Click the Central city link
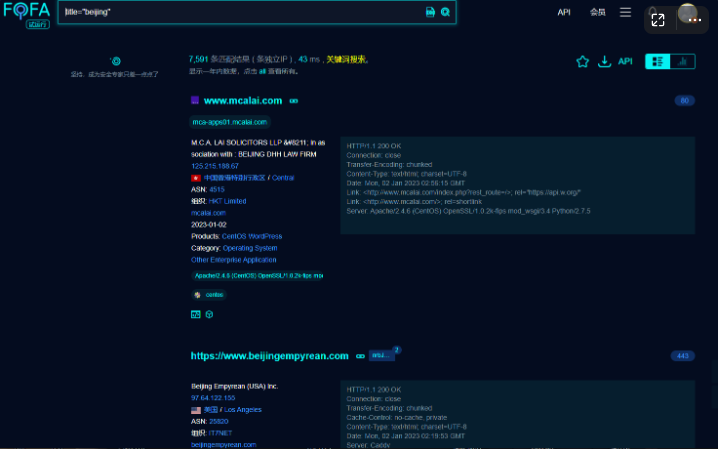This screenshot has width=718, height=449. pyautogui.click(x=283, y=178)
